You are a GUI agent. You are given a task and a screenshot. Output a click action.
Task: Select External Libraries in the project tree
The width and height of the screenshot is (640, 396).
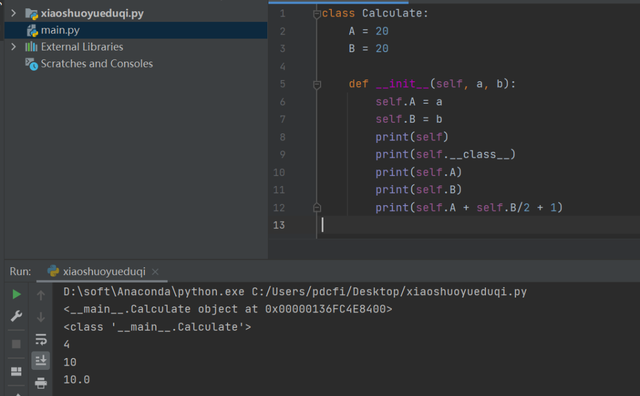[x=82, y=47]
